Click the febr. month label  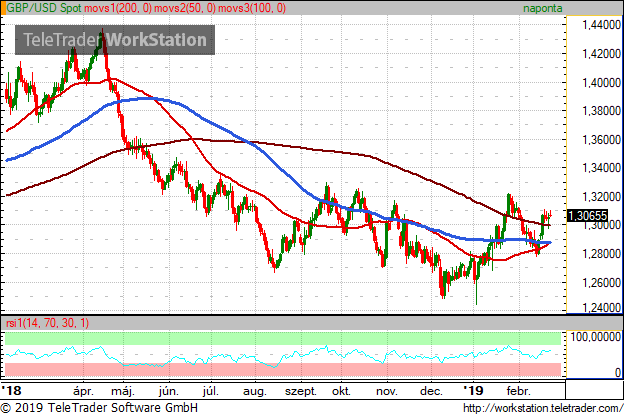click(x=519, y=391)
